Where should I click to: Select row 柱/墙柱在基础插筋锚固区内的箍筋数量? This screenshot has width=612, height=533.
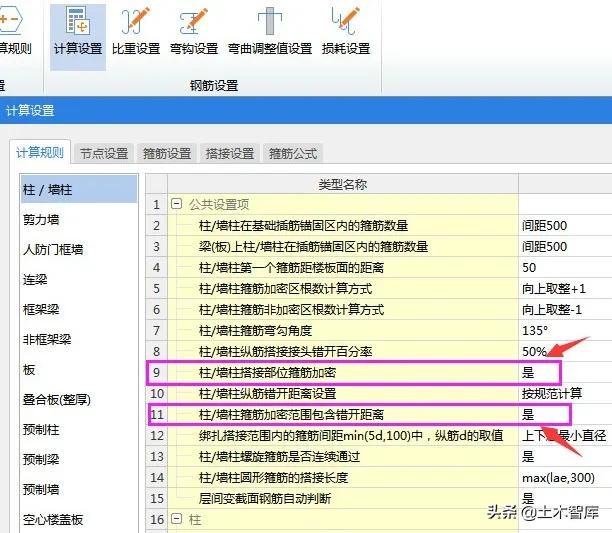click(x=343, y=225)
